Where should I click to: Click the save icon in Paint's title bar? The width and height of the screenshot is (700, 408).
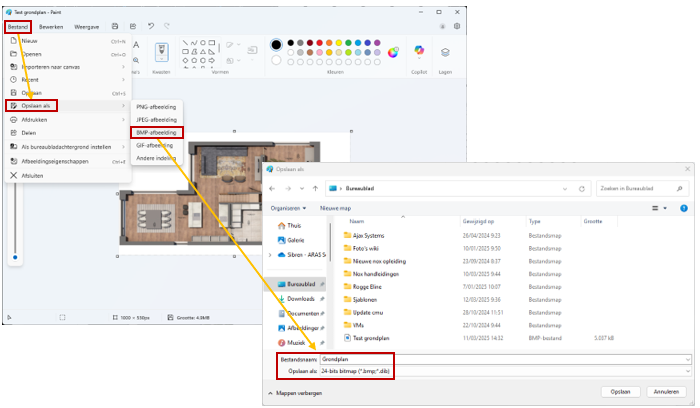click(x=116, y=25)
